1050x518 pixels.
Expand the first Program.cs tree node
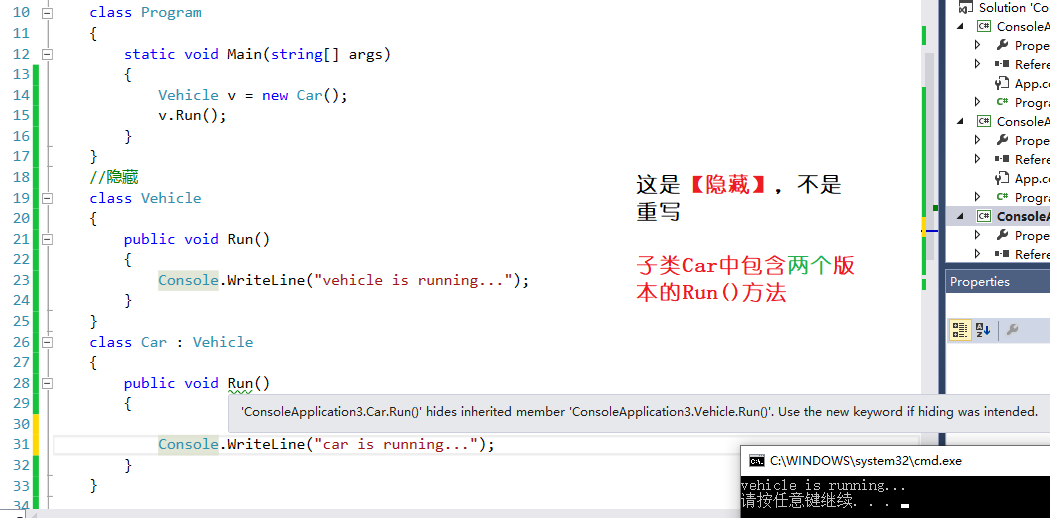977,102
